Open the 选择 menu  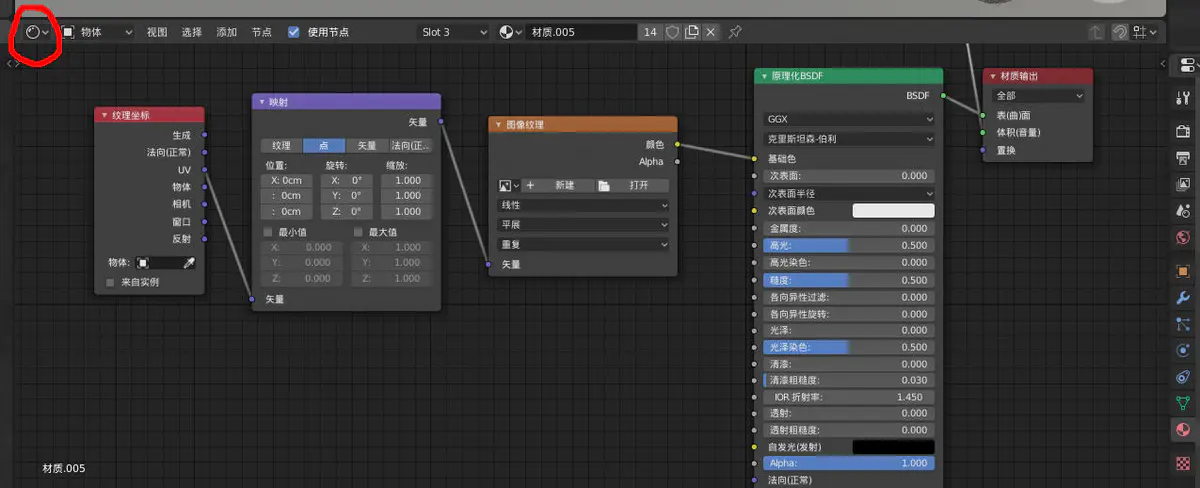(192, 32)
